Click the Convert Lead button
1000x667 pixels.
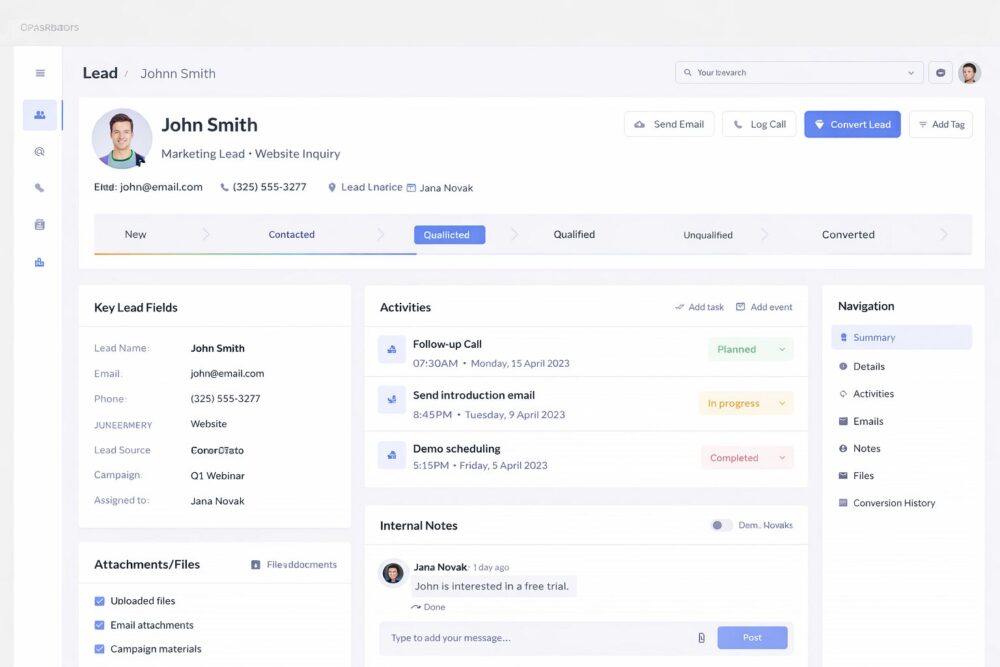coord(852,124)
